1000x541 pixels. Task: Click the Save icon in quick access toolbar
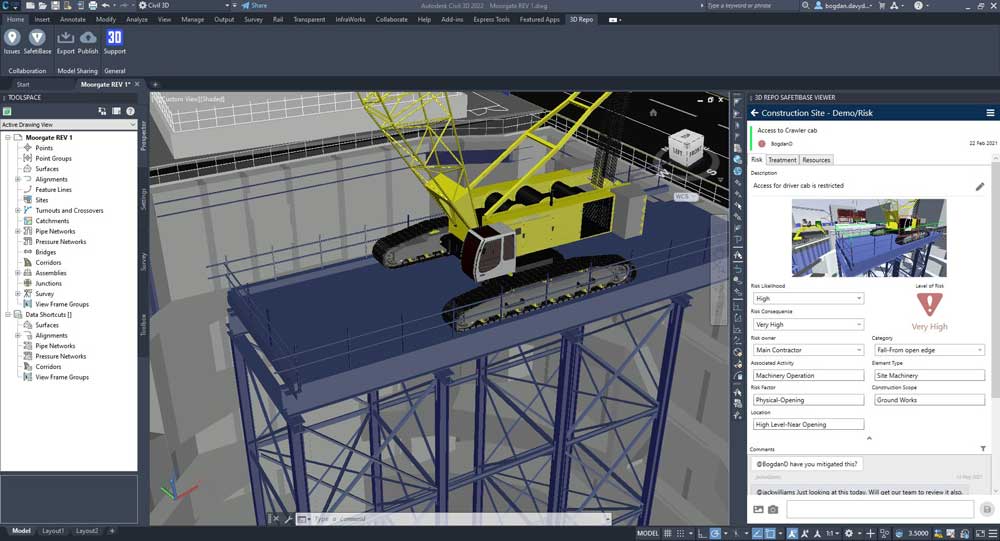(x=55, y=6)
